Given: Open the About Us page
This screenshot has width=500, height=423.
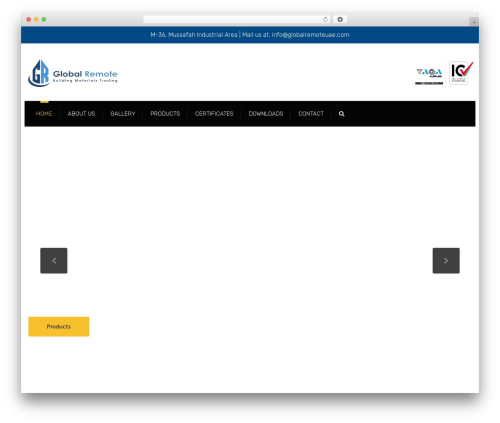Looking at the screenshot, I should 81,114.
